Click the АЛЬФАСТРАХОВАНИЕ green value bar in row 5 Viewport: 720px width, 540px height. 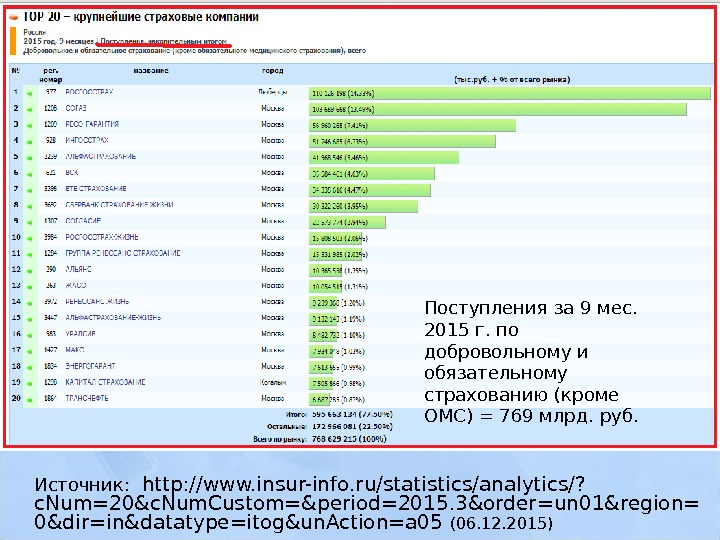tap(384, 158)
